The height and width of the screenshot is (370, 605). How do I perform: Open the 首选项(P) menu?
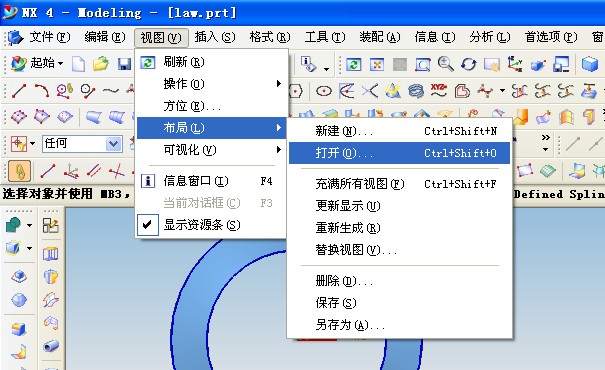(x=551, y=37)
